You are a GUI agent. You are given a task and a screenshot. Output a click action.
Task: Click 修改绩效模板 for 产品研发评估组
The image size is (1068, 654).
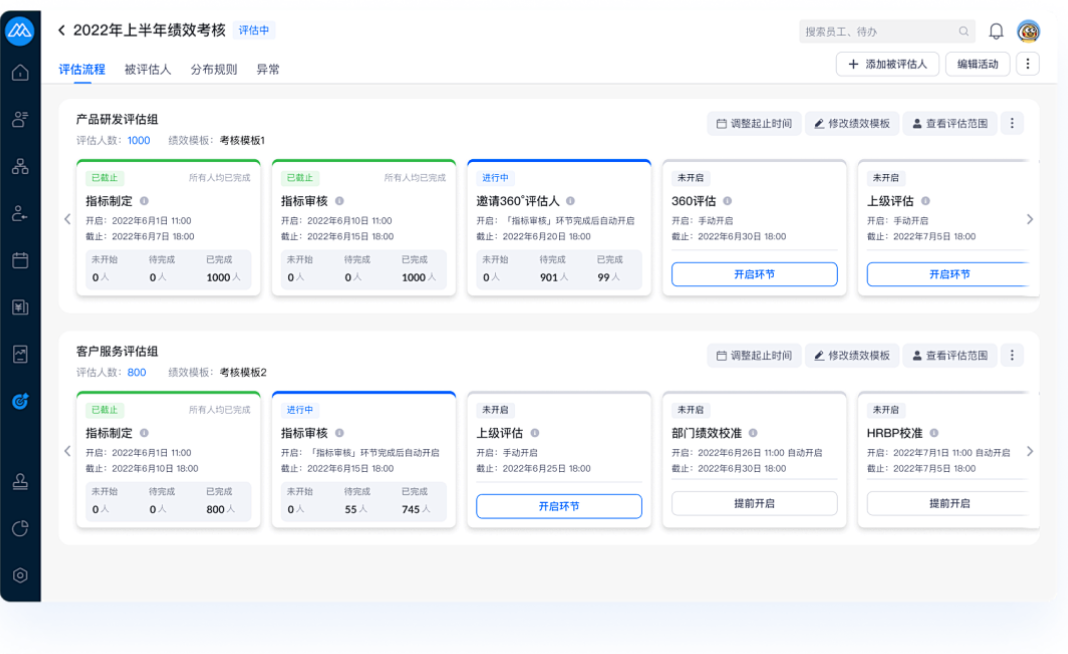pyautogui.click(x=852, y=123)
